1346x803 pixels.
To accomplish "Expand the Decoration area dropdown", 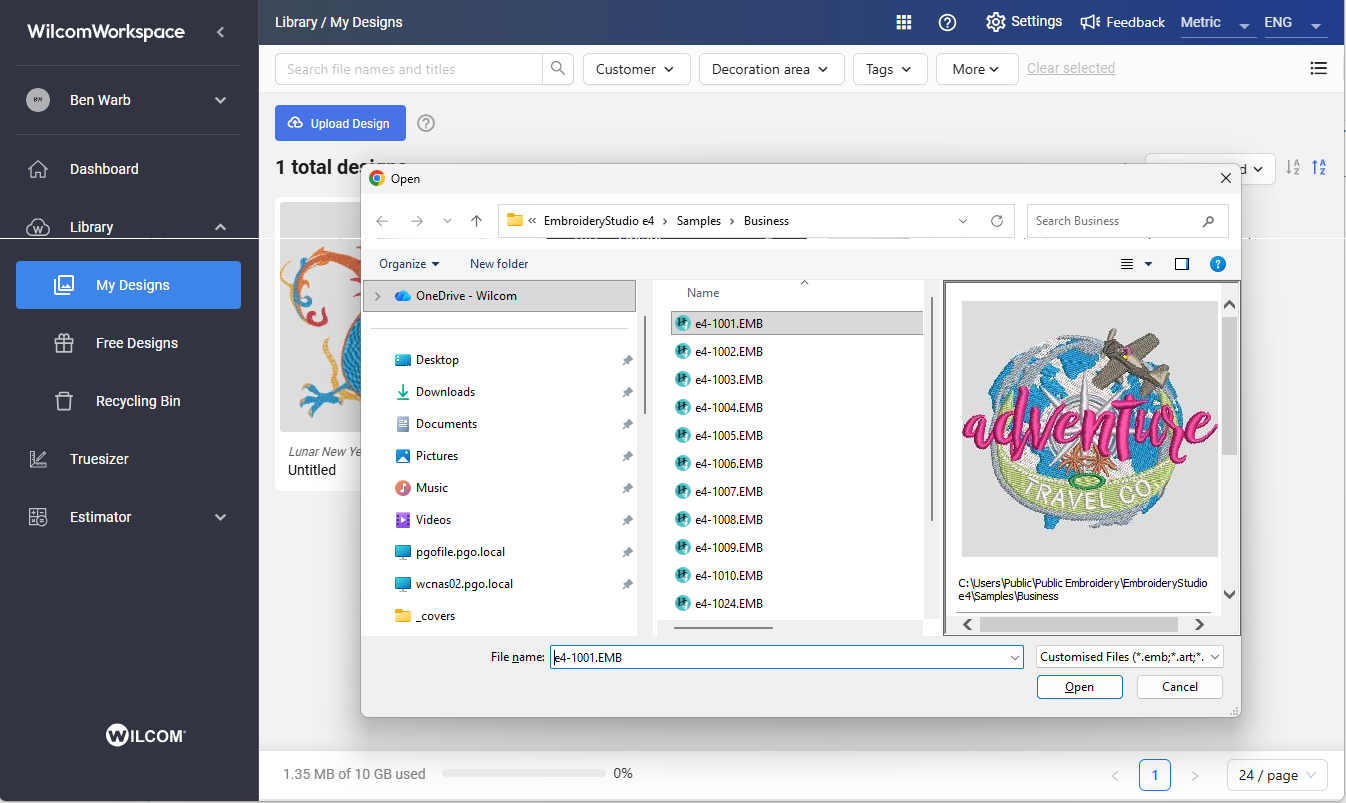I will click(x=770, y=69).
